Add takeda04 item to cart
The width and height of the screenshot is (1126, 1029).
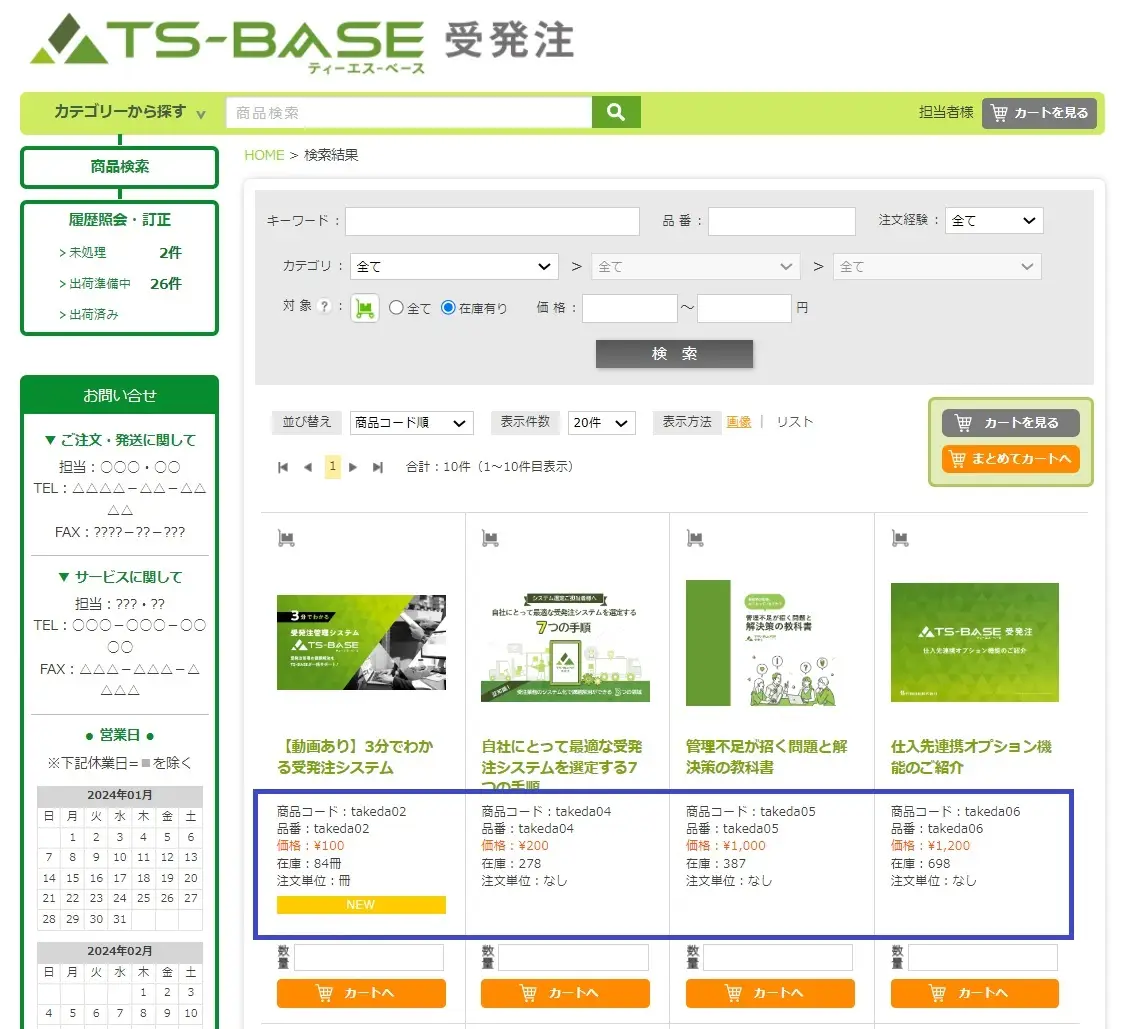click(565, 993)
